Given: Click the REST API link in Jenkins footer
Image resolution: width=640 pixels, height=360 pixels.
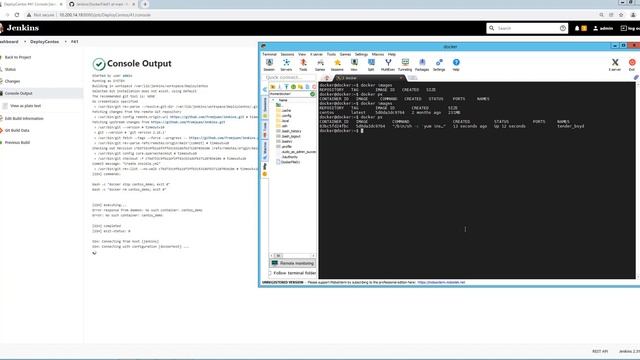Looking at the screenshot, I should tap(600, 351).
